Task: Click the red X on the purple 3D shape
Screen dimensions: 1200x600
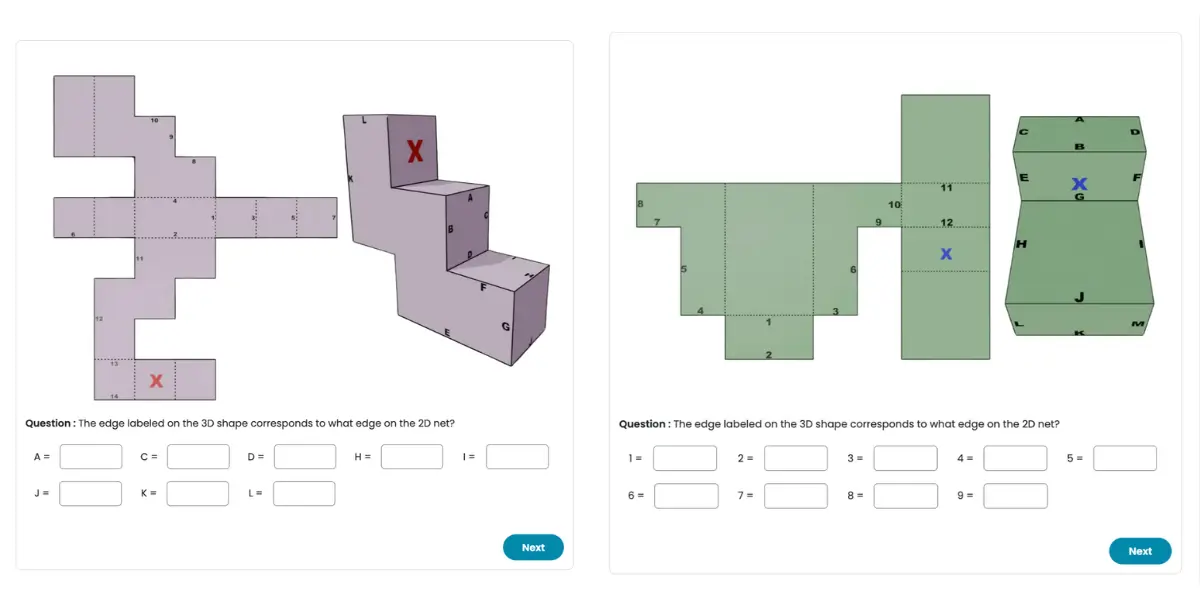Action: (x=414, y=151)
